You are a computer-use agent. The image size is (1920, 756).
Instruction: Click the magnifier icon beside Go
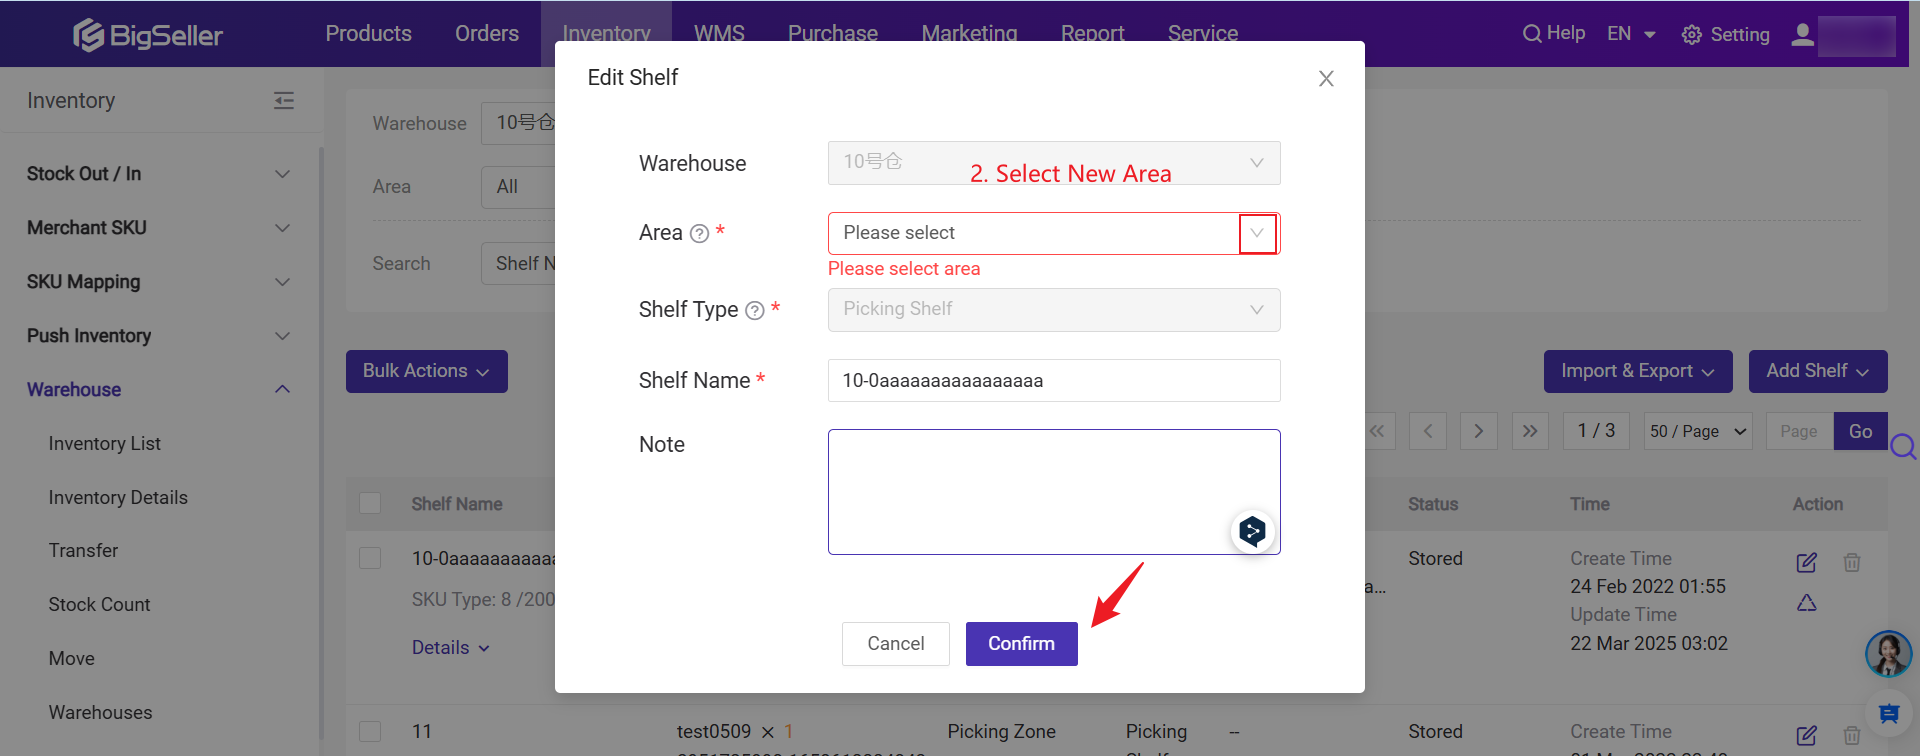pos(1903,446)
